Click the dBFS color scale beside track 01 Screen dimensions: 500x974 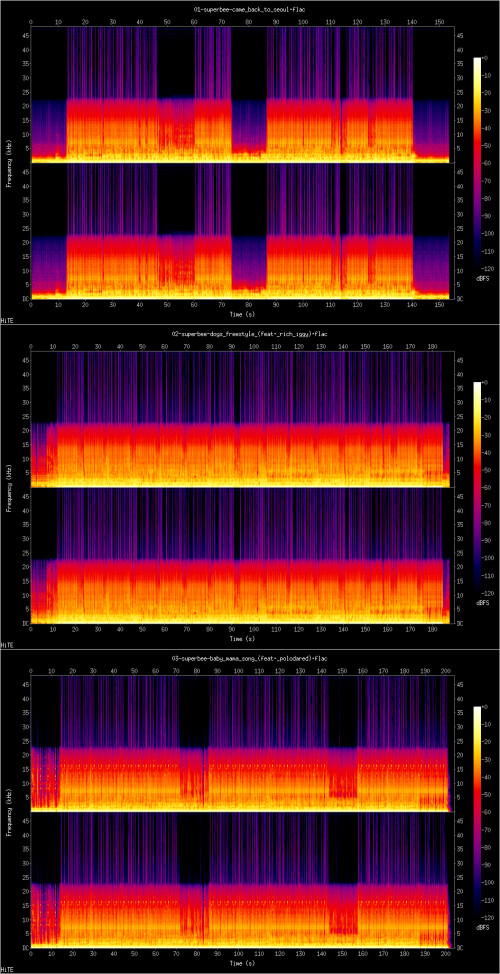[x=477, y=165]
